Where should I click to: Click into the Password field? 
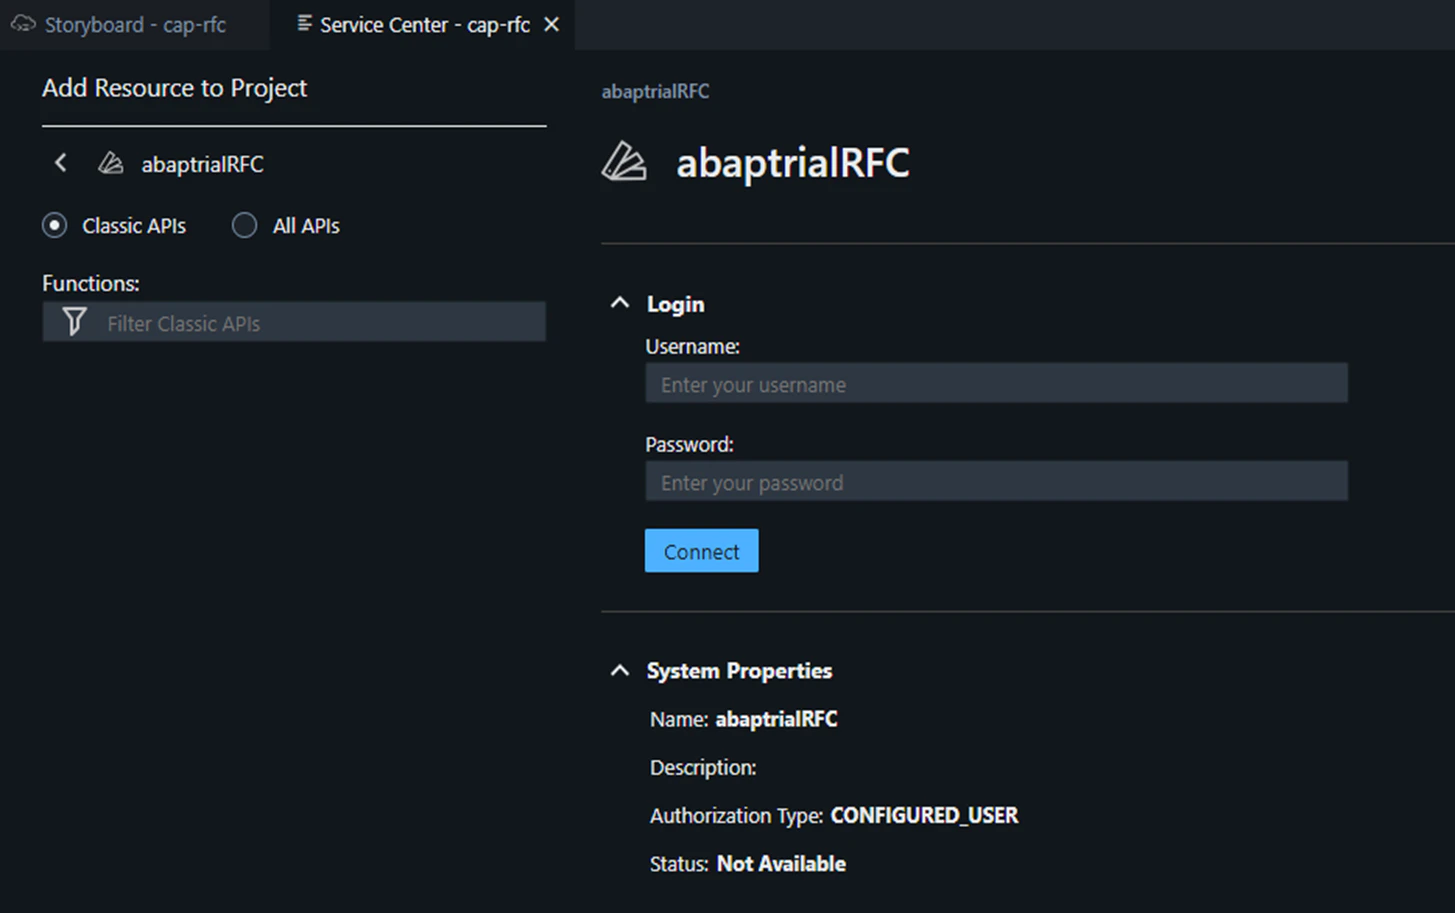[x=996, y=482]
